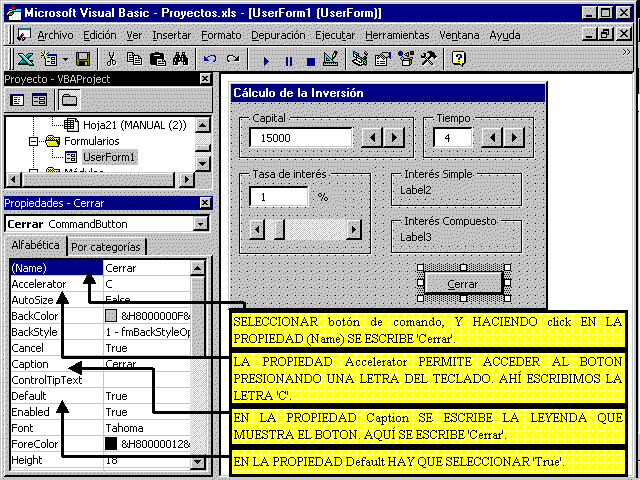
Task: Select the BackStyle property value
Action: click(147, 332)
